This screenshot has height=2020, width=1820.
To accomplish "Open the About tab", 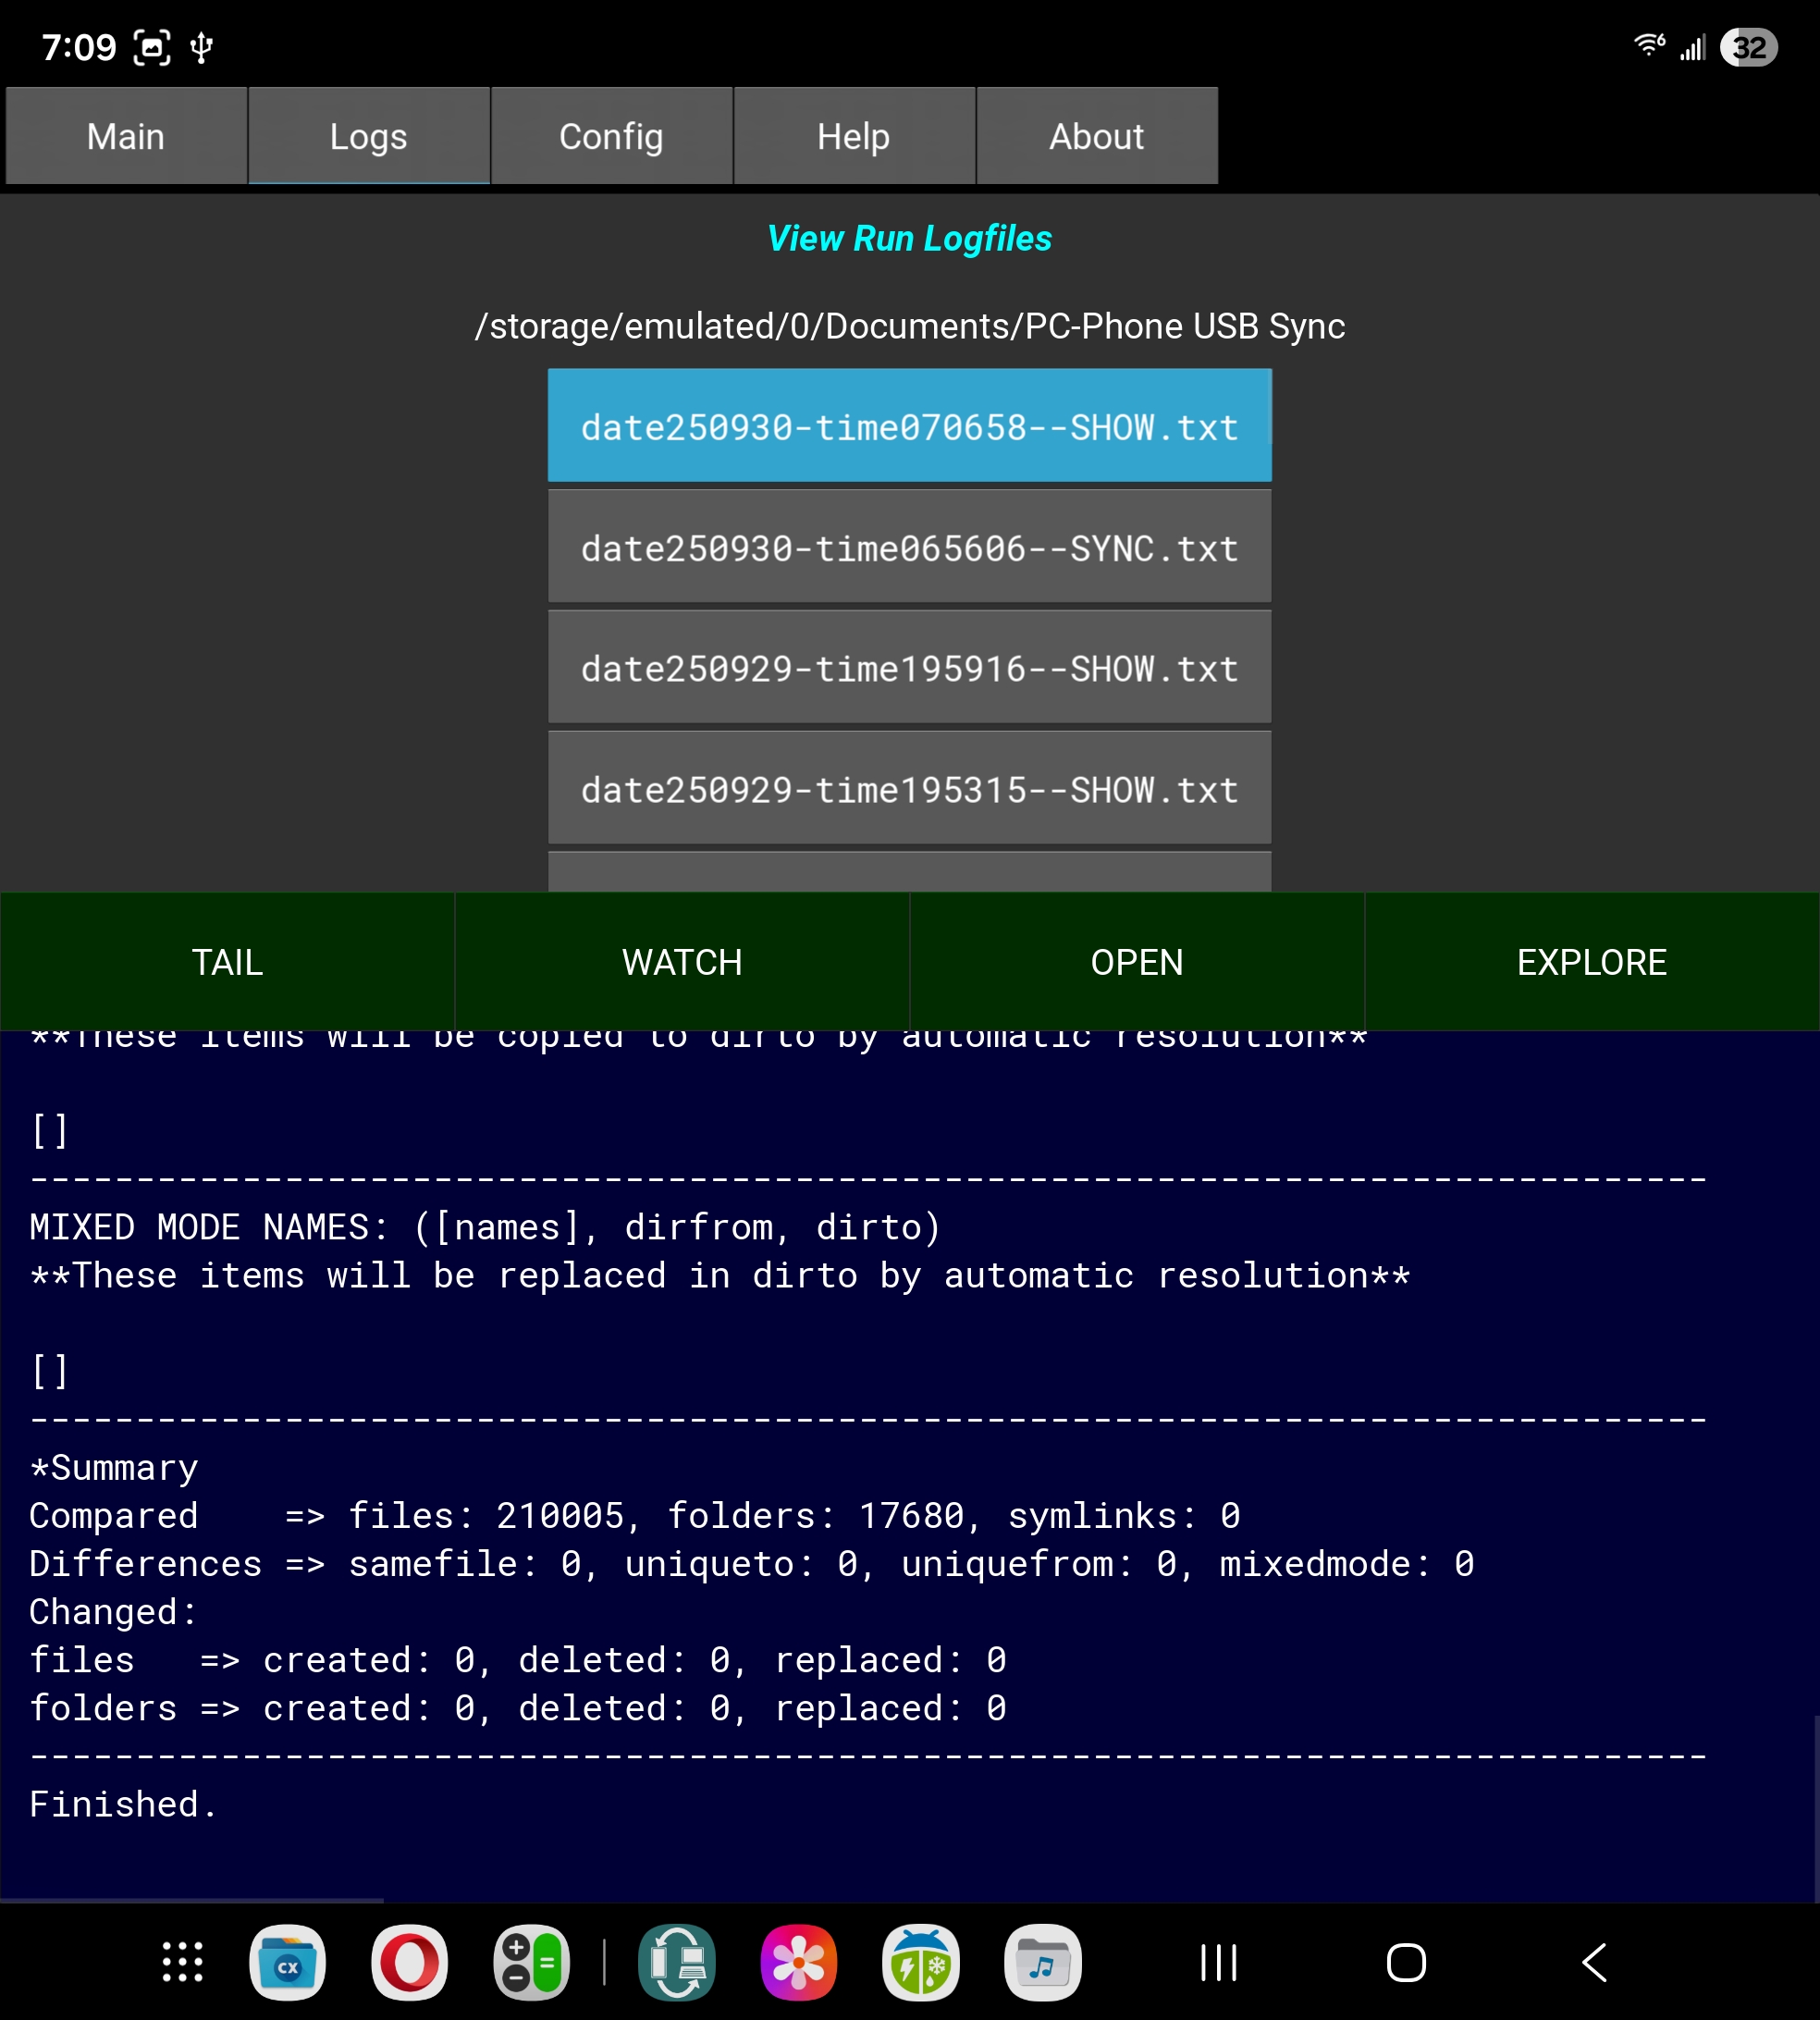I will (x=1096, y=136).
